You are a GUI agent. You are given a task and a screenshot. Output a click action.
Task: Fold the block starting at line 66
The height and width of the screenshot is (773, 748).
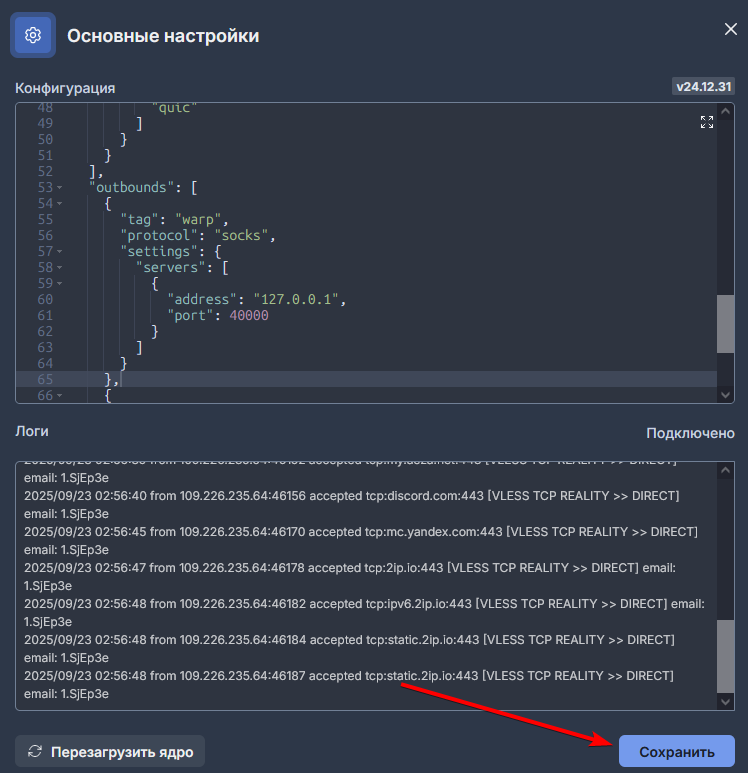59,396
